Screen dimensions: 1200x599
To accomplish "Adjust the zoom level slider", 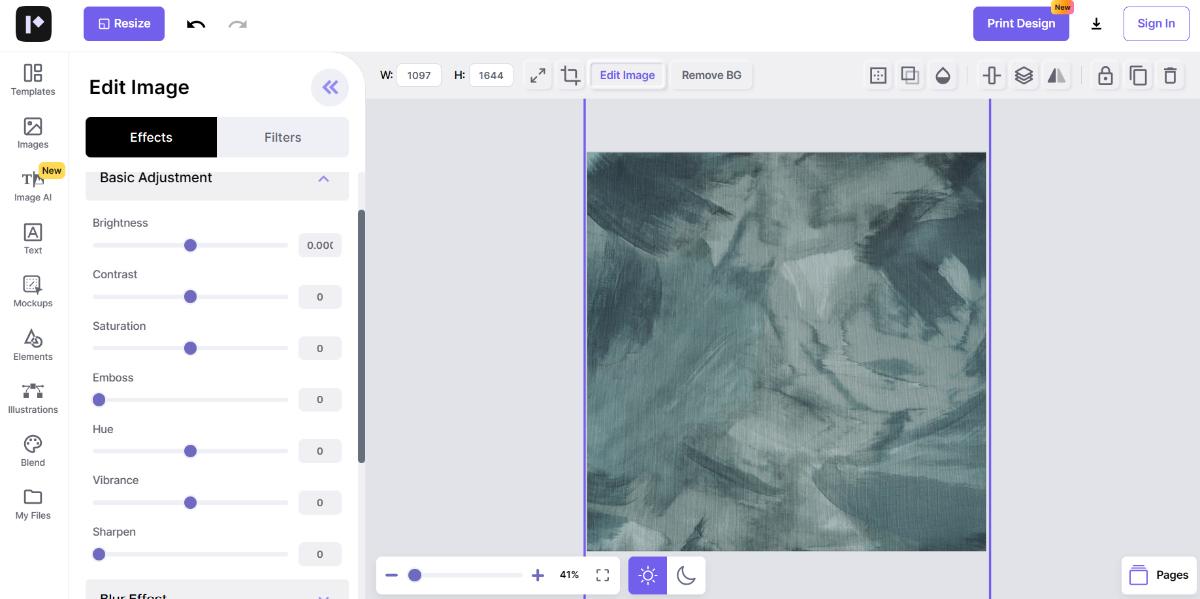I will point(465,575).
